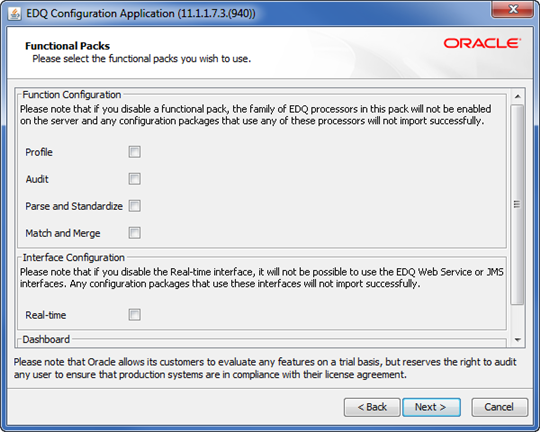Click the Parse and Standardize label

click(74, 206)
